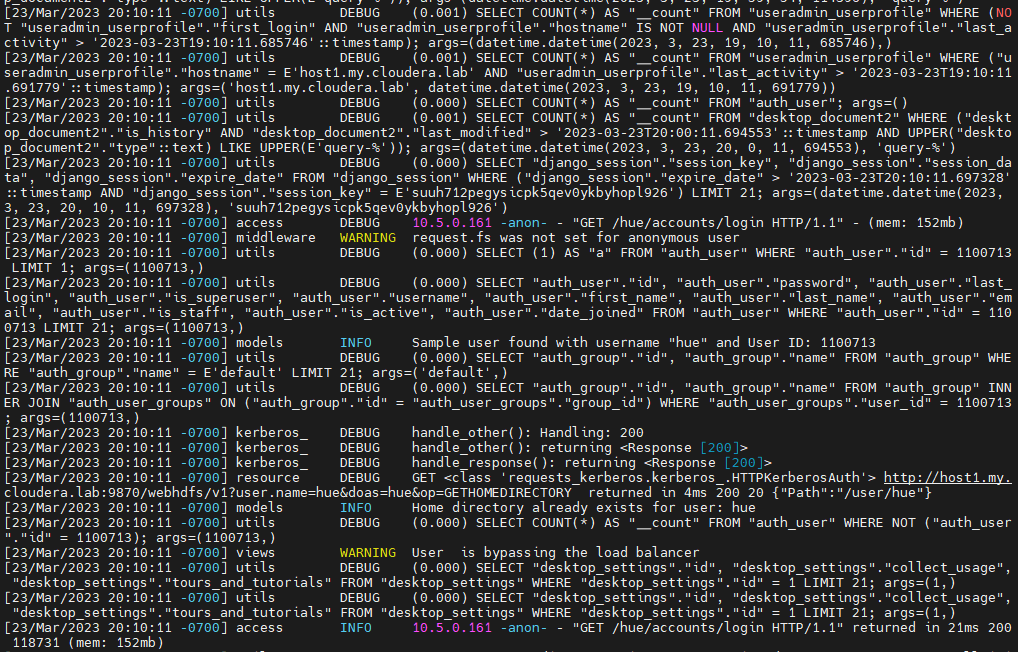Click the "middleware" module name

click(x=275, y=238)
